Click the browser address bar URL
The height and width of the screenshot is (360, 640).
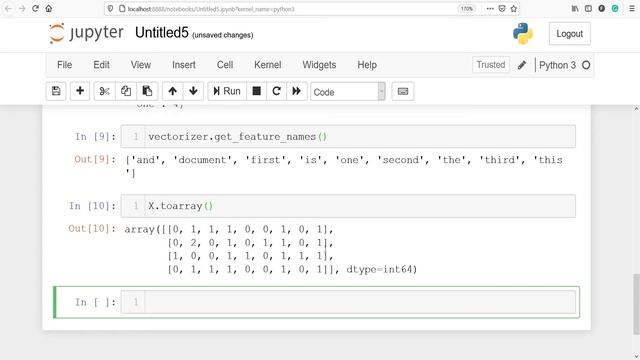(211, 9)
